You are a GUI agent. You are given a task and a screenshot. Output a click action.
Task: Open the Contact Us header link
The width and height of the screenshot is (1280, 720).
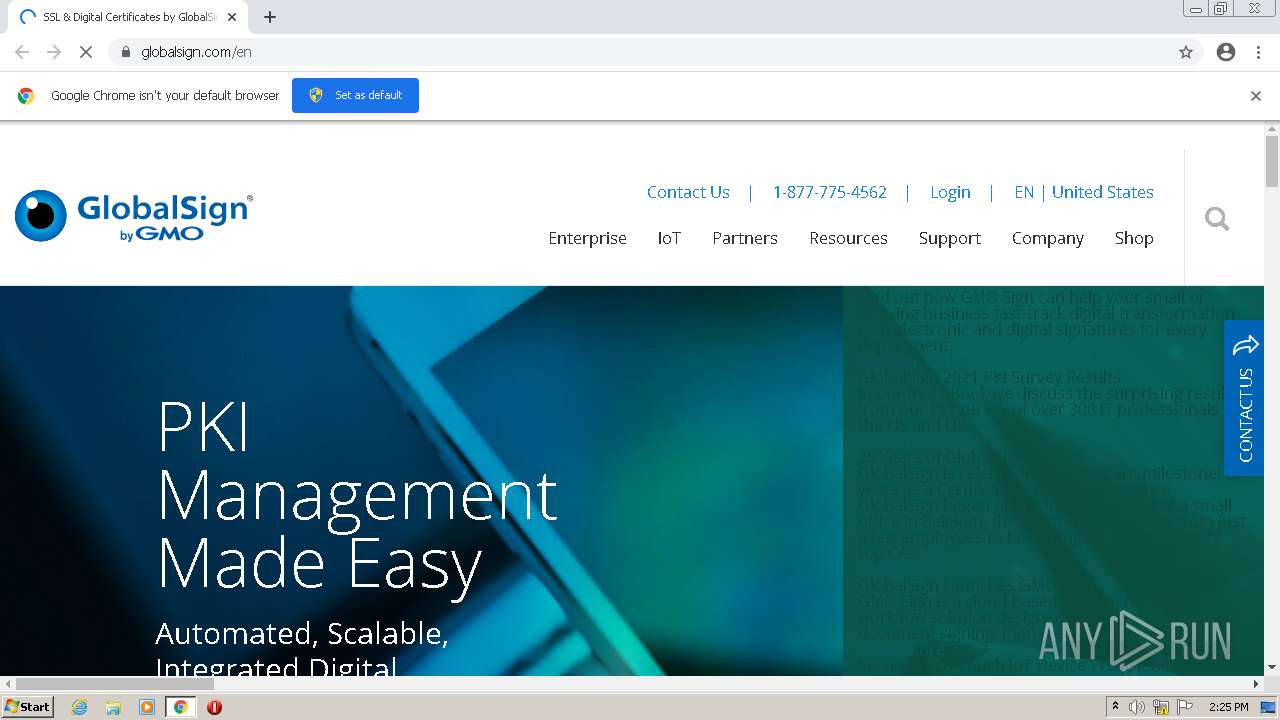(688, 192)
